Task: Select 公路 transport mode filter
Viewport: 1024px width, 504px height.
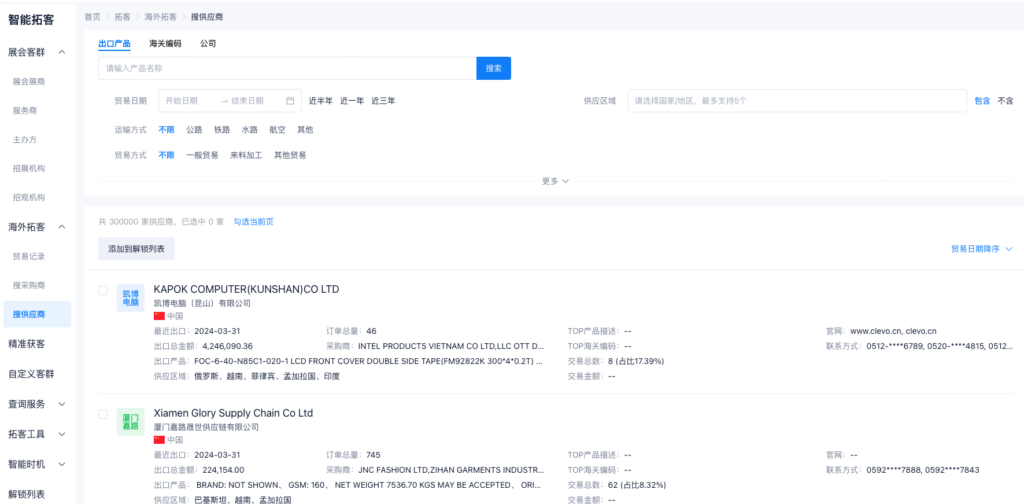Action: pos(194,130)
